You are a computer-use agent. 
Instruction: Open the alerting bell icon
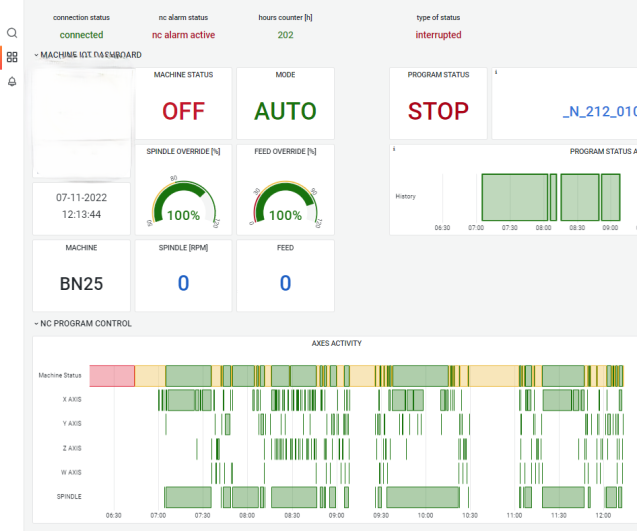click(x=12, y=81)
